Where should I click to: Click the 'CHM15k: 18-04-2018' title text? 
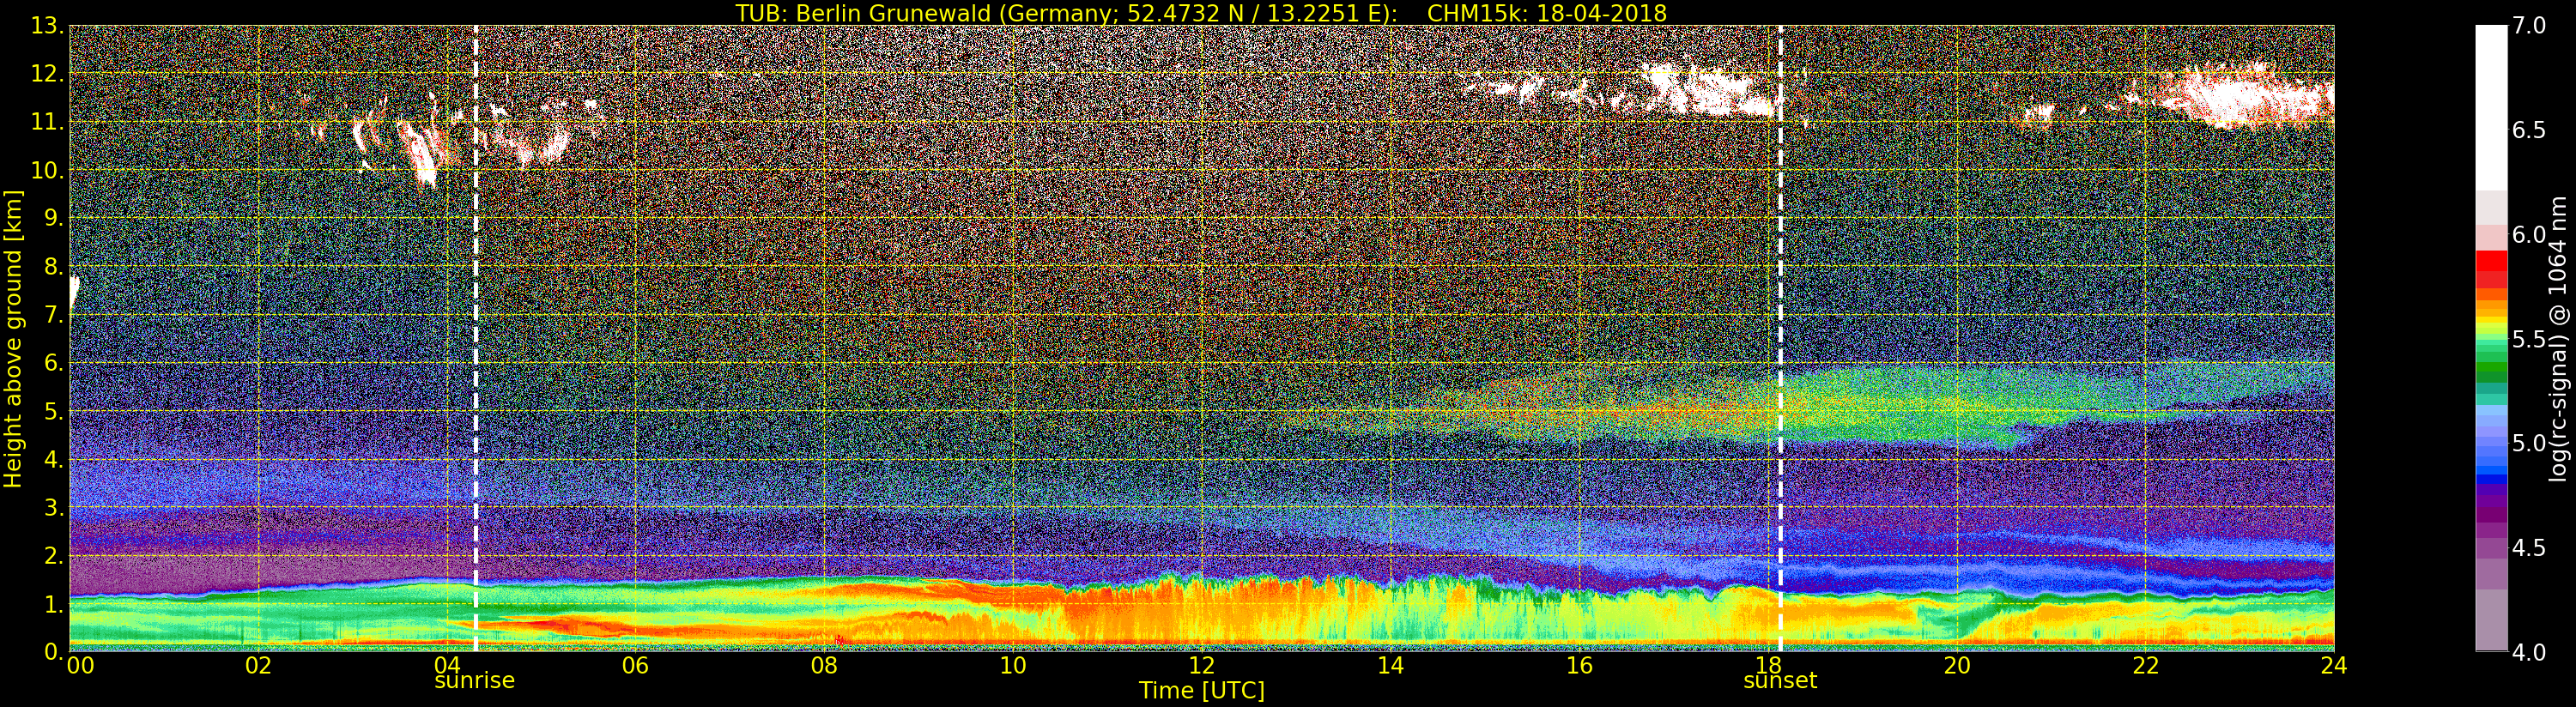[x=1547, y=13]
